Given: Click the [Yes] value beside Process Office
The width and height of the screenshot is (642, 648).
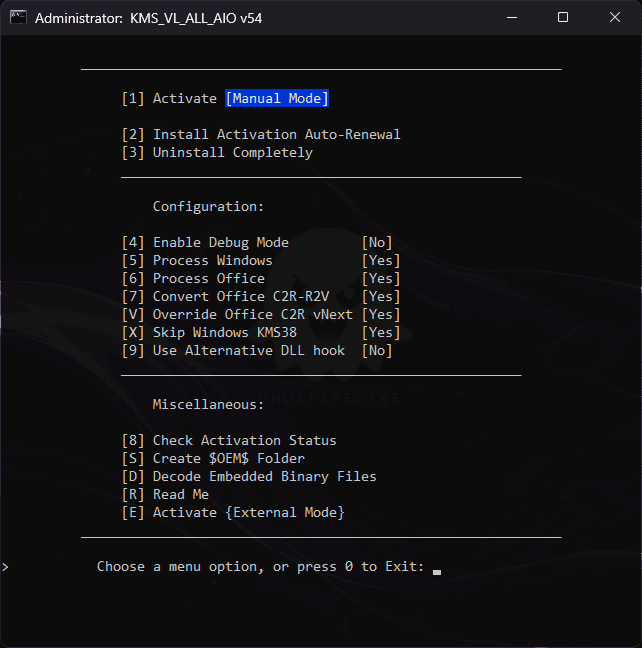Looking at the screenshot, I should [381, 279].
